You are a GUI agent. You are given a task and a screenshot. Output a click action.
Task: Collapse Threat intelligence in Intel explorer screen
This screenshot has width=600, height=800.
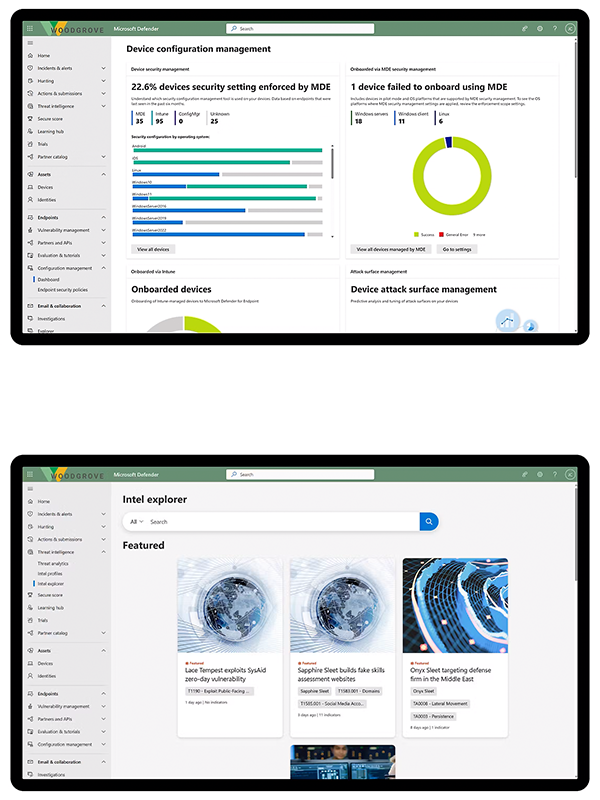[104, 552]
